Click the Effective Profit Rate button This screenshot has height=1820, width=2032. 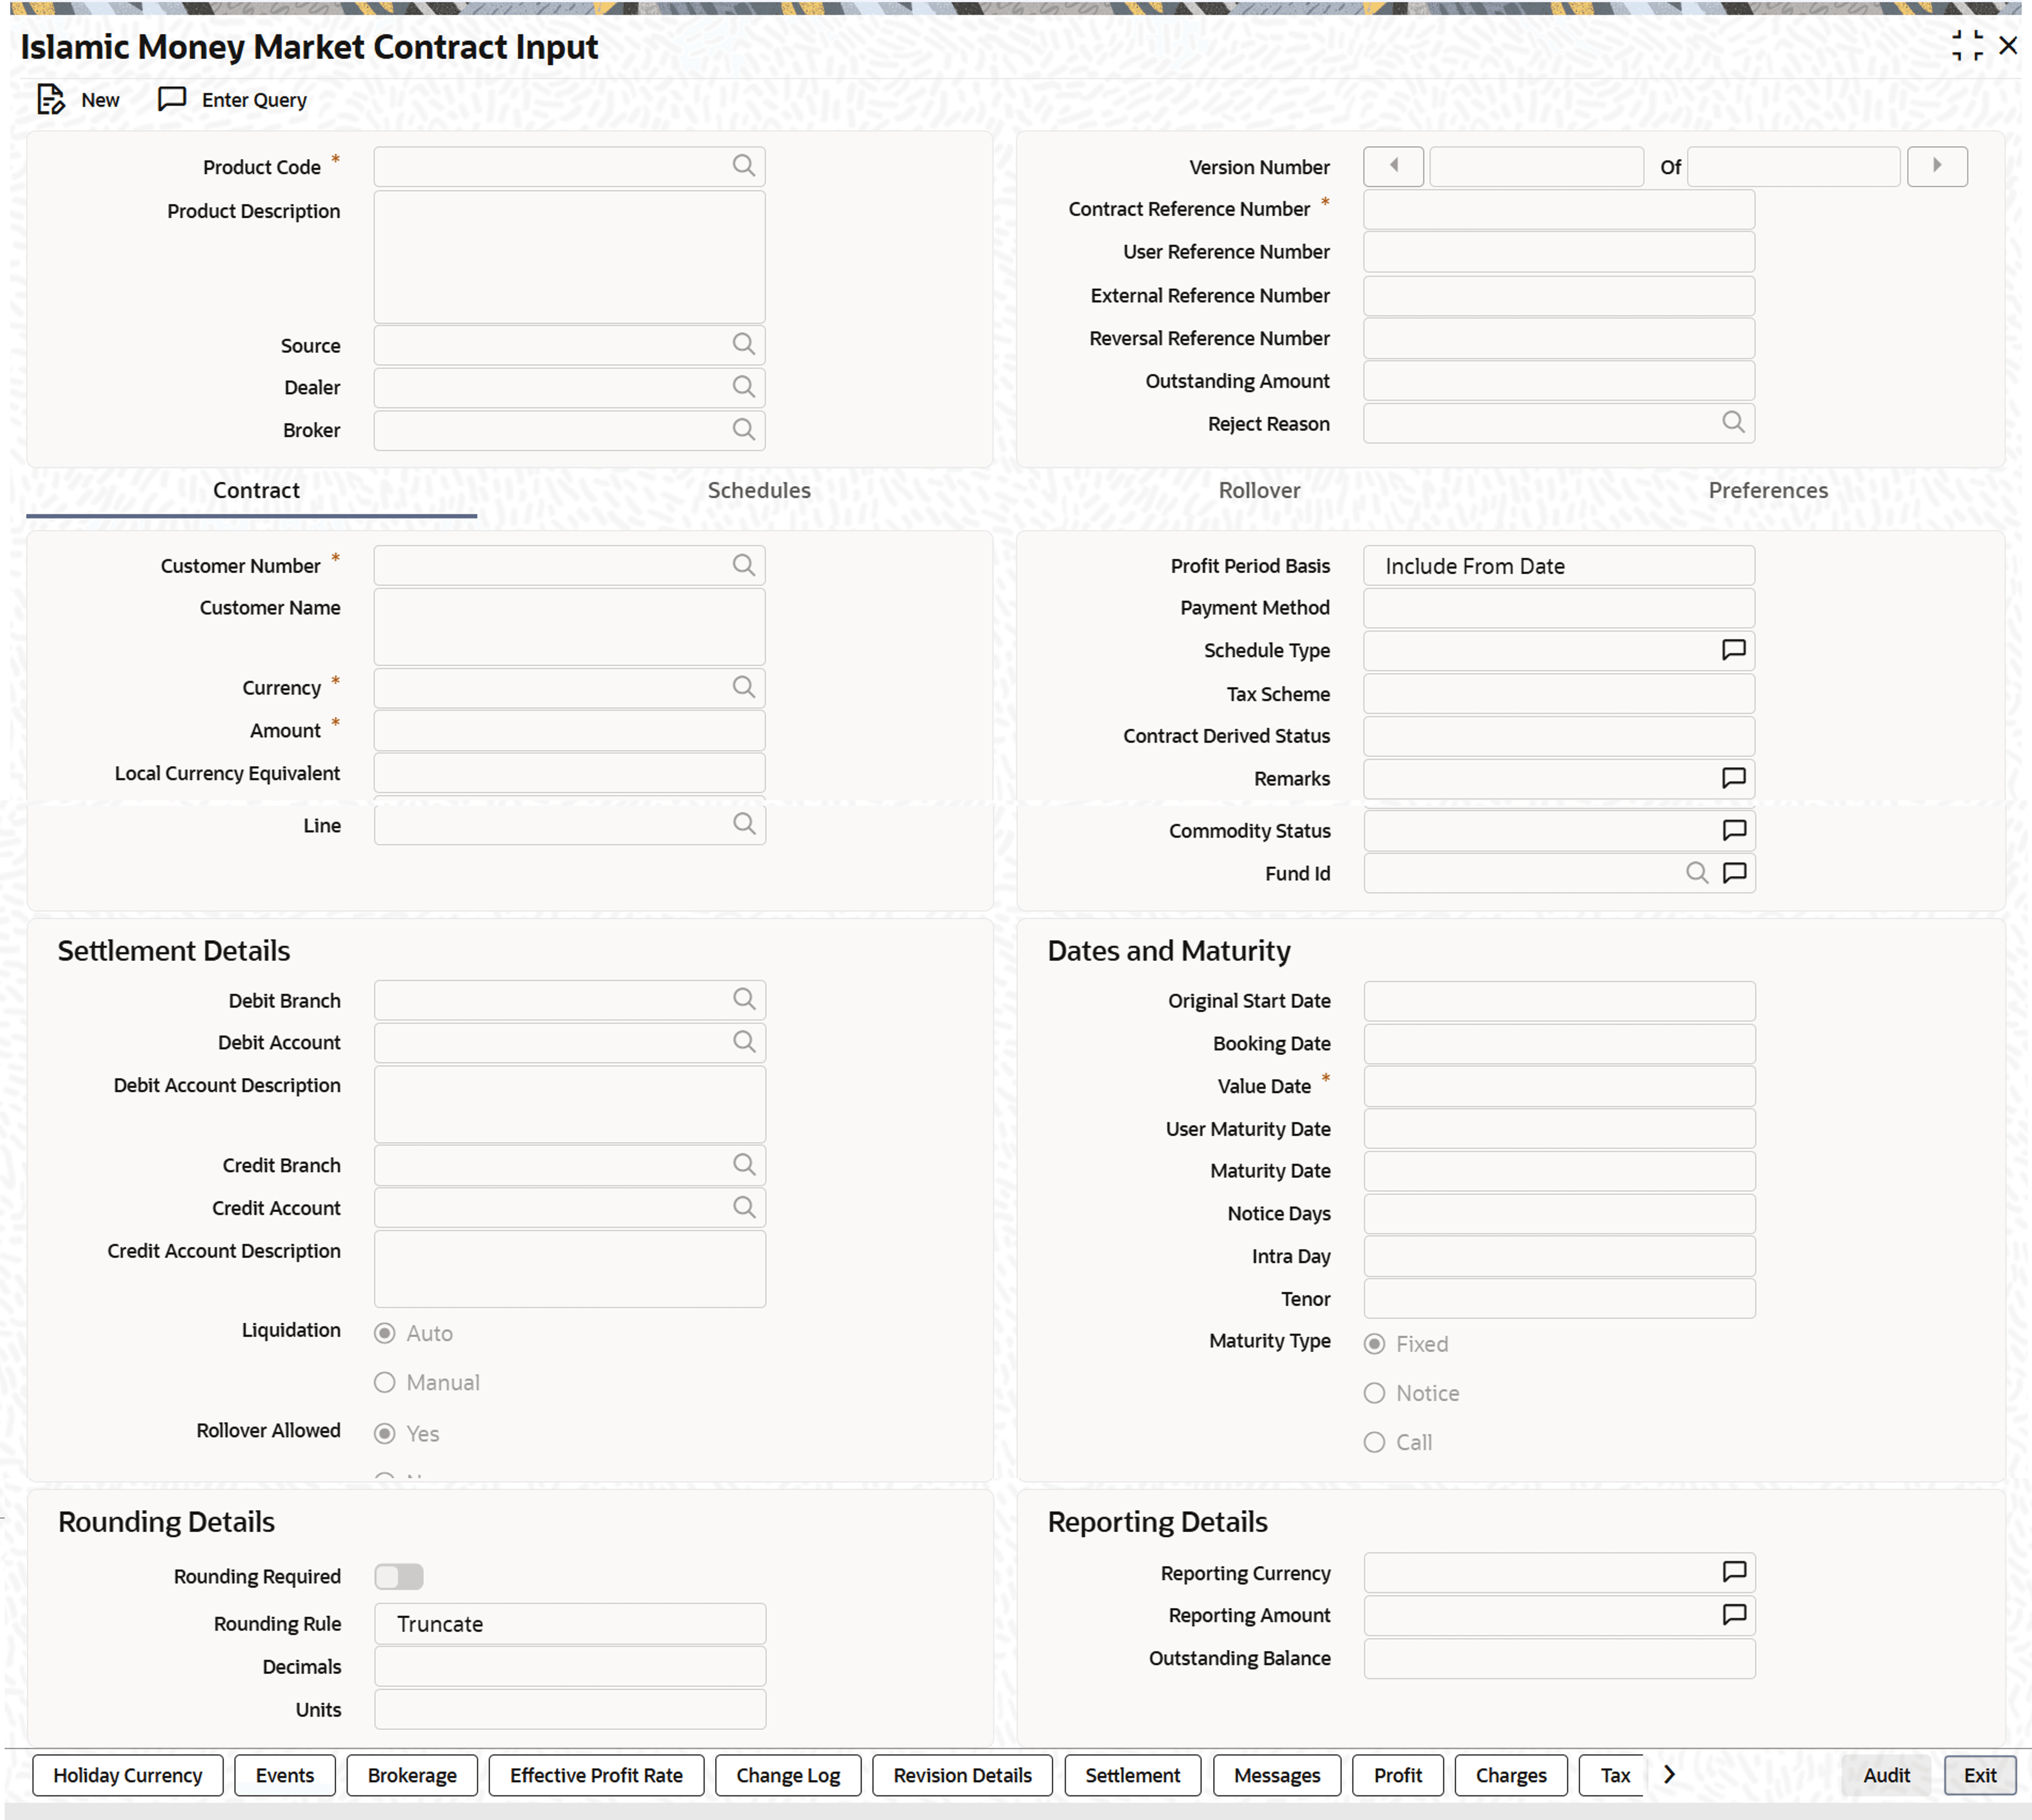click(x=596, y=1775)
